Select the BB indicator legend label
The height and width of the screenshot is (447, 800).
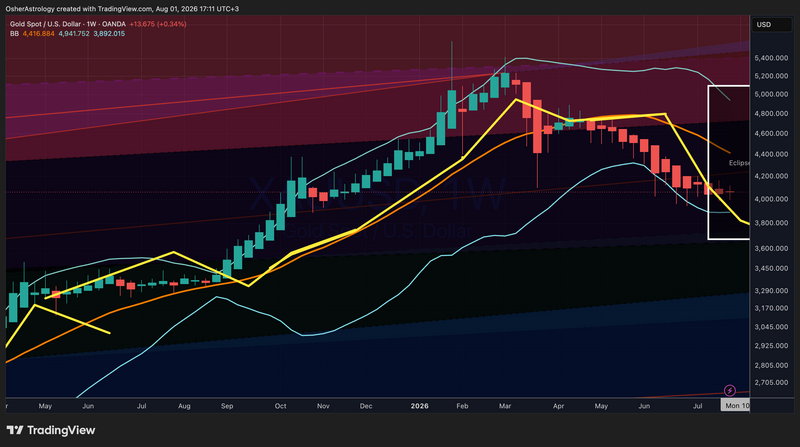(x=14, y=34)
